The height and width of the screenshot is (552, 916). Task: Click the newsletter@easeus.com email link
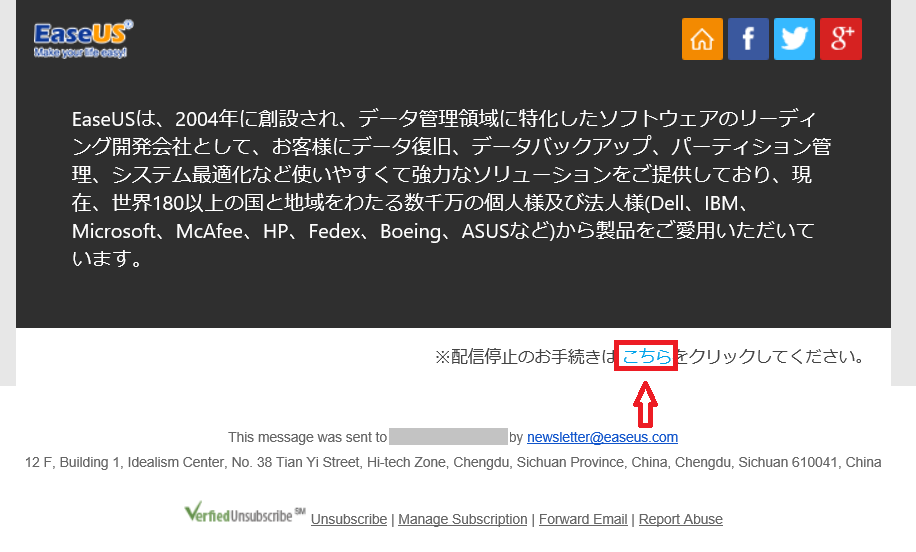[602, 437]
